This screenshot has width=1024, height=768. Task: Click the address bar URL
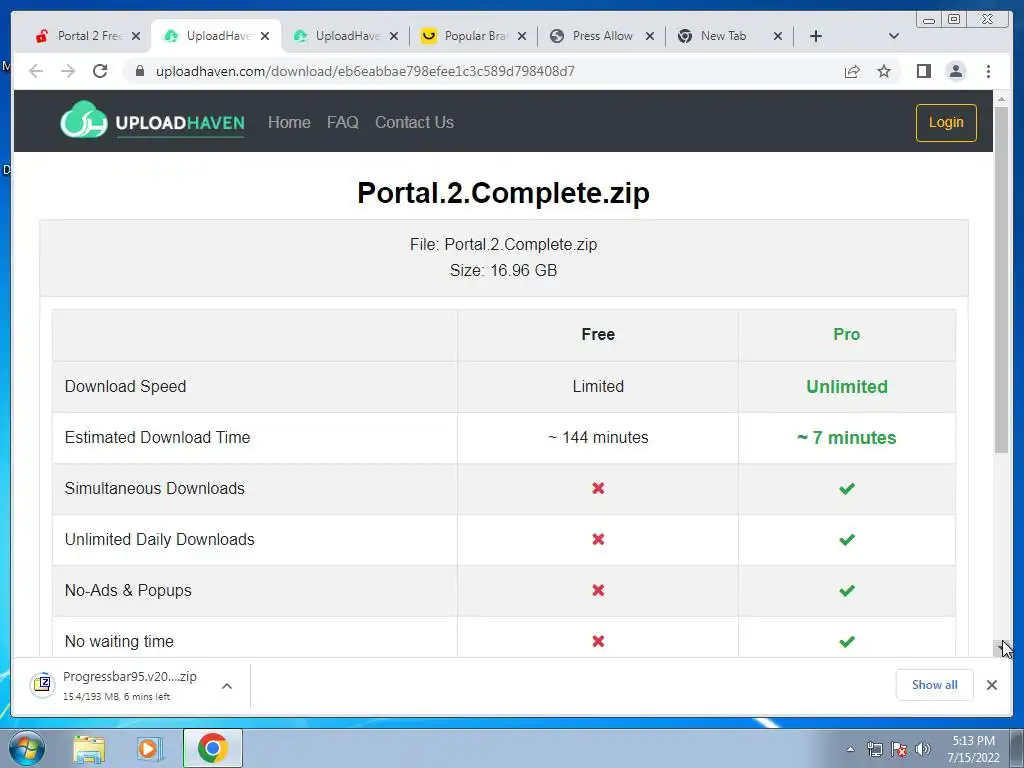coord(365,71)
